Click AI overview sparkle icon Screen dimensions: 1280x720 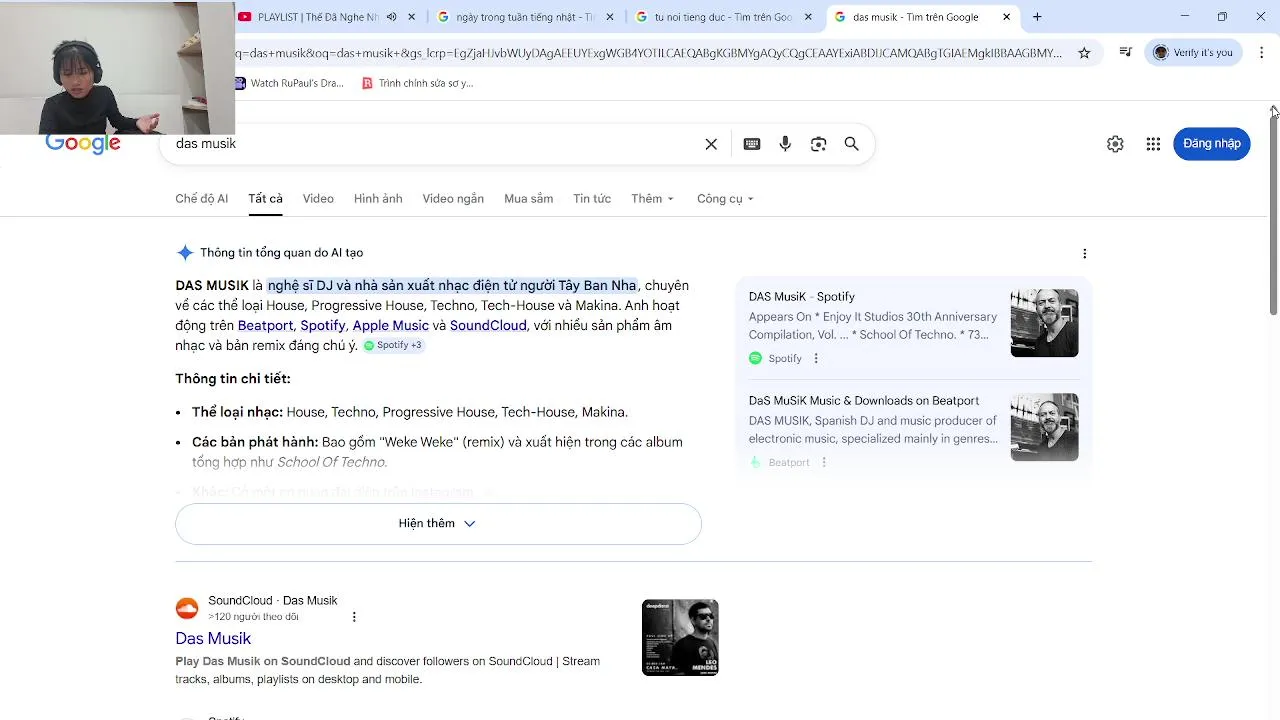click(185, 253)
